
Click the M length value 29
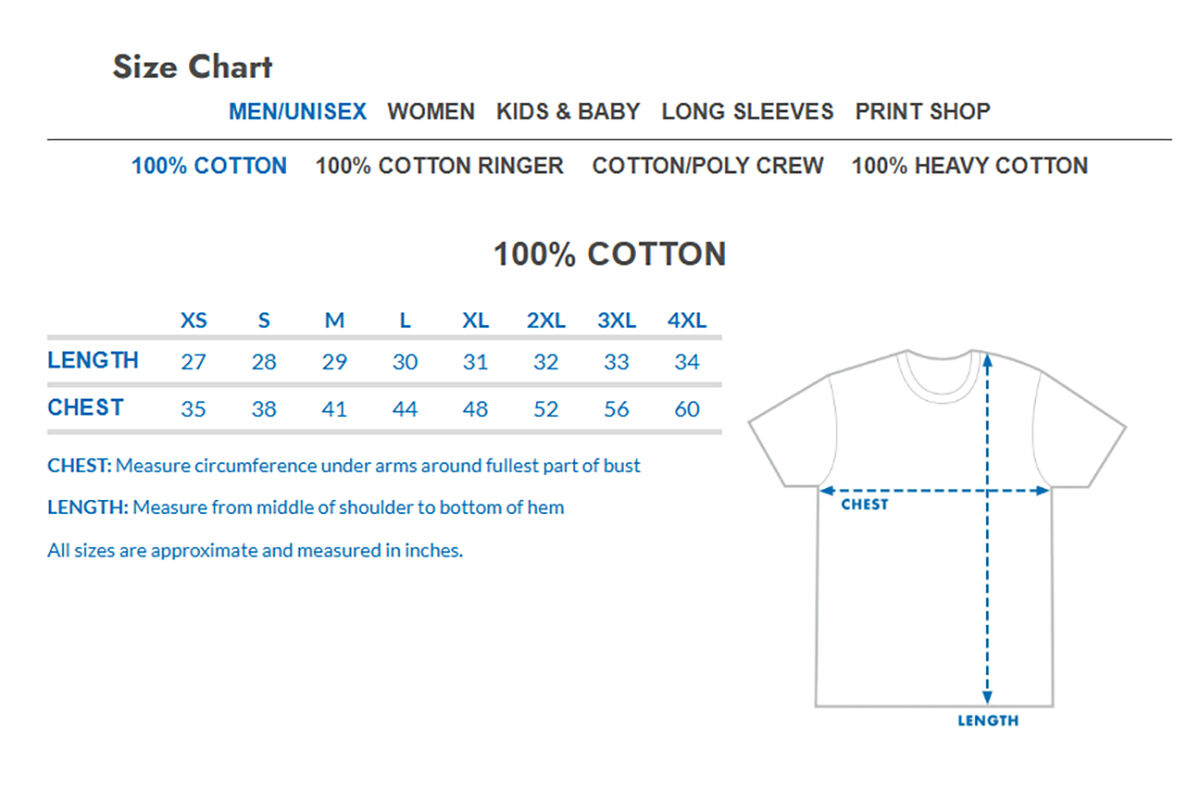(334, 362)
